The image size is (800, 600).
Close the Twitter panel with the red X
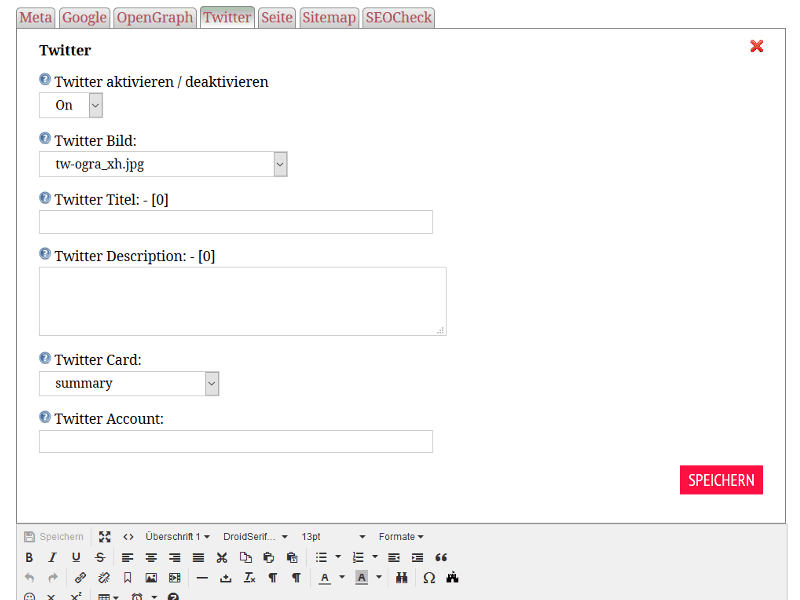tap(757, 46)
